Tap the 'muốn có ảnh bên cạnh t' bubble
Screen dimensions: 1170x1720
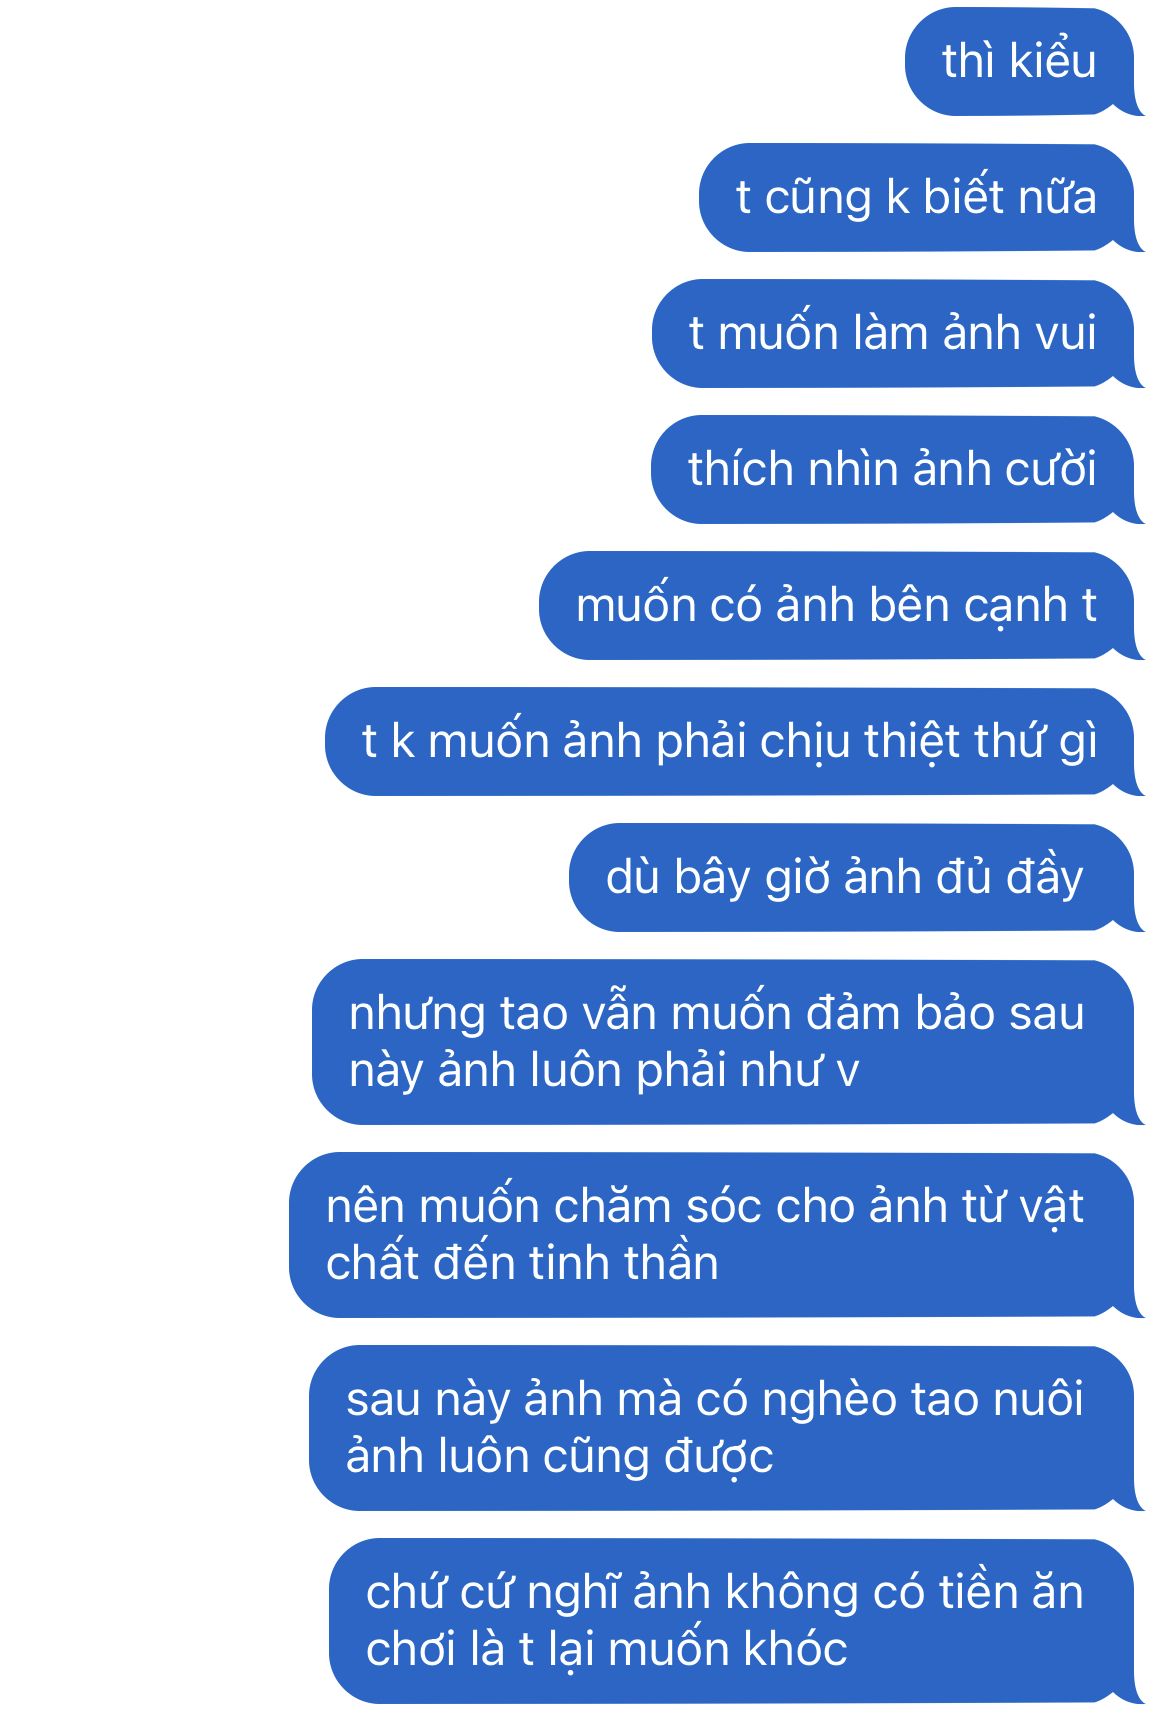tap(838, 605)
